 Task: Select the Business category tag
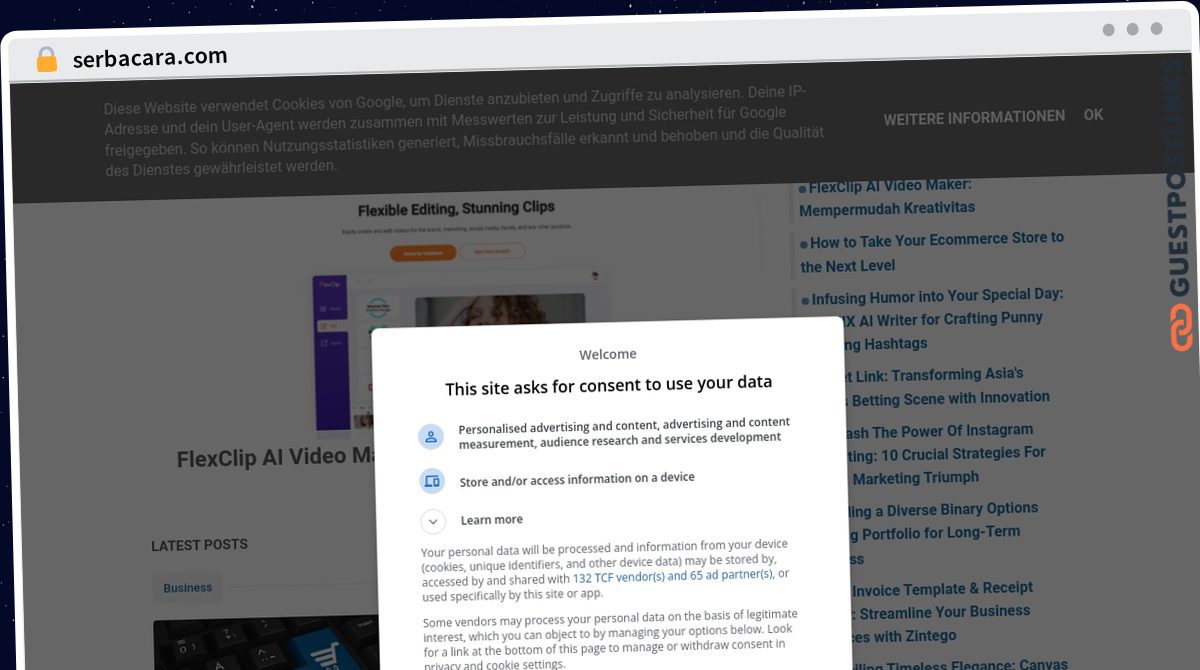pyautogui.click(x=188, y=588)
